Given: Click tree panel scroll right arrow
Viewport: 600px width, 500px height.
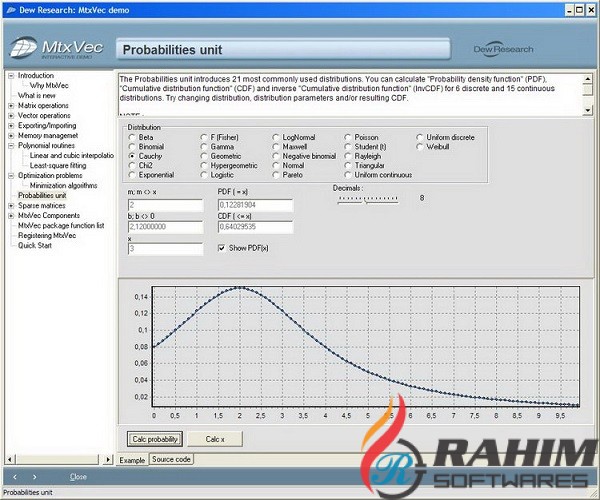Looking at the screenshot, I should click(x=108, y=459).
